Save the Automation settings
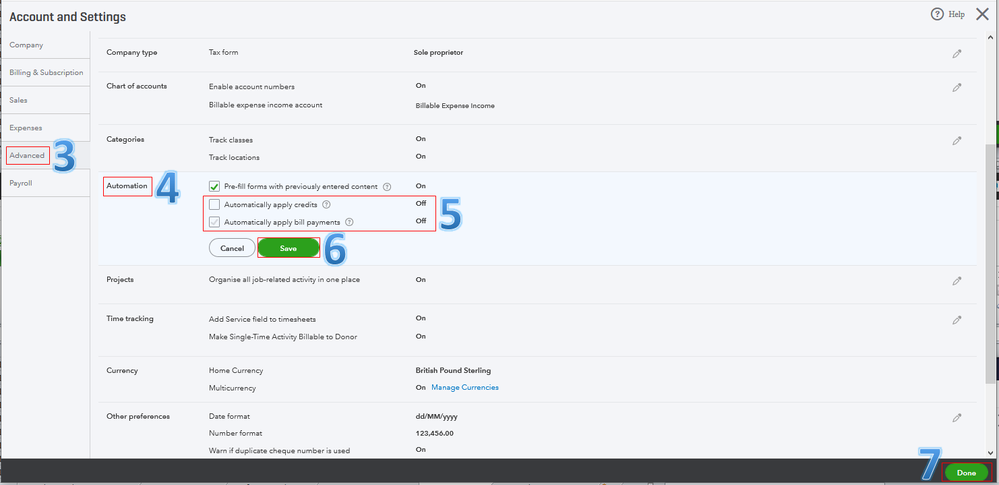The width and height of the screenshot is (999, 485). [288, 248]
